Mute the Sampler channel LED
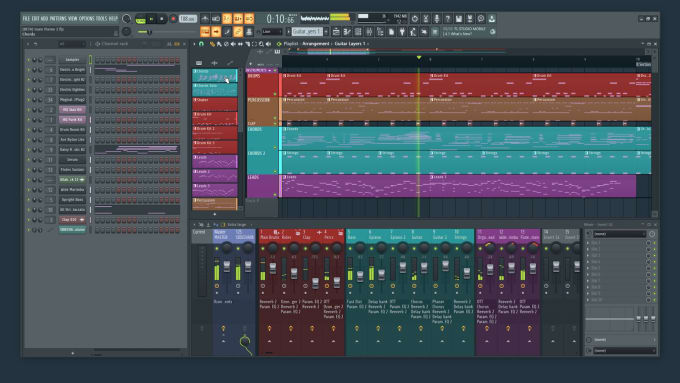The image size is (680, 383). [x=29, y=60]
